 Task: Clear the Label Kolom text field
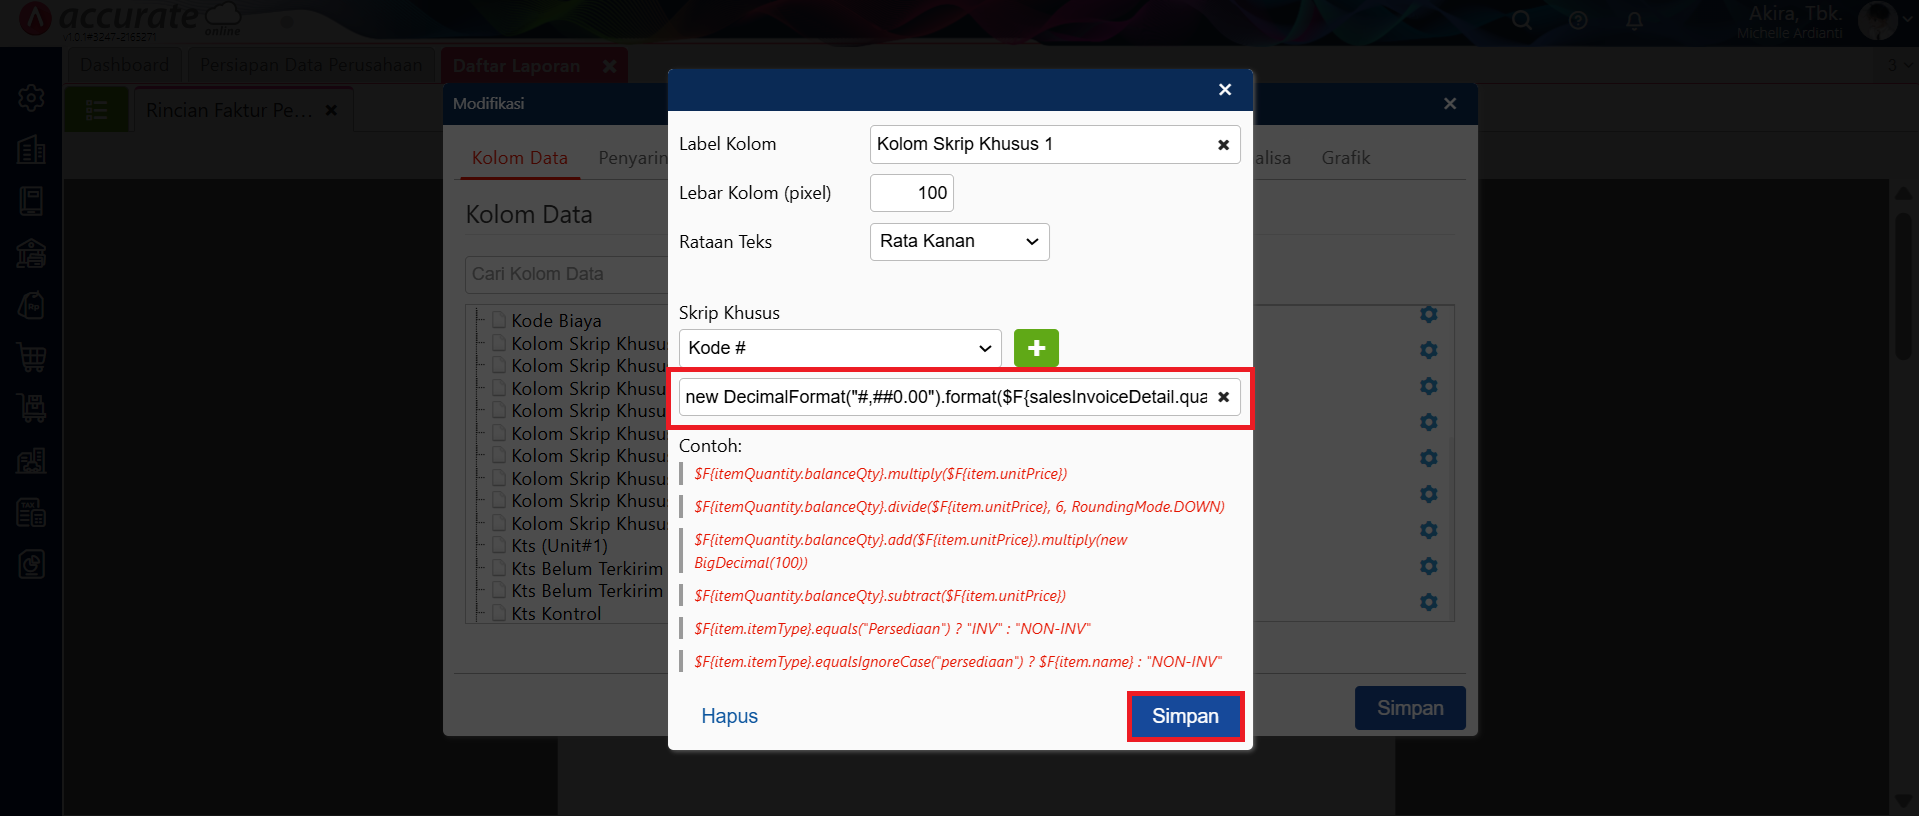click(x=1223, y=145)
